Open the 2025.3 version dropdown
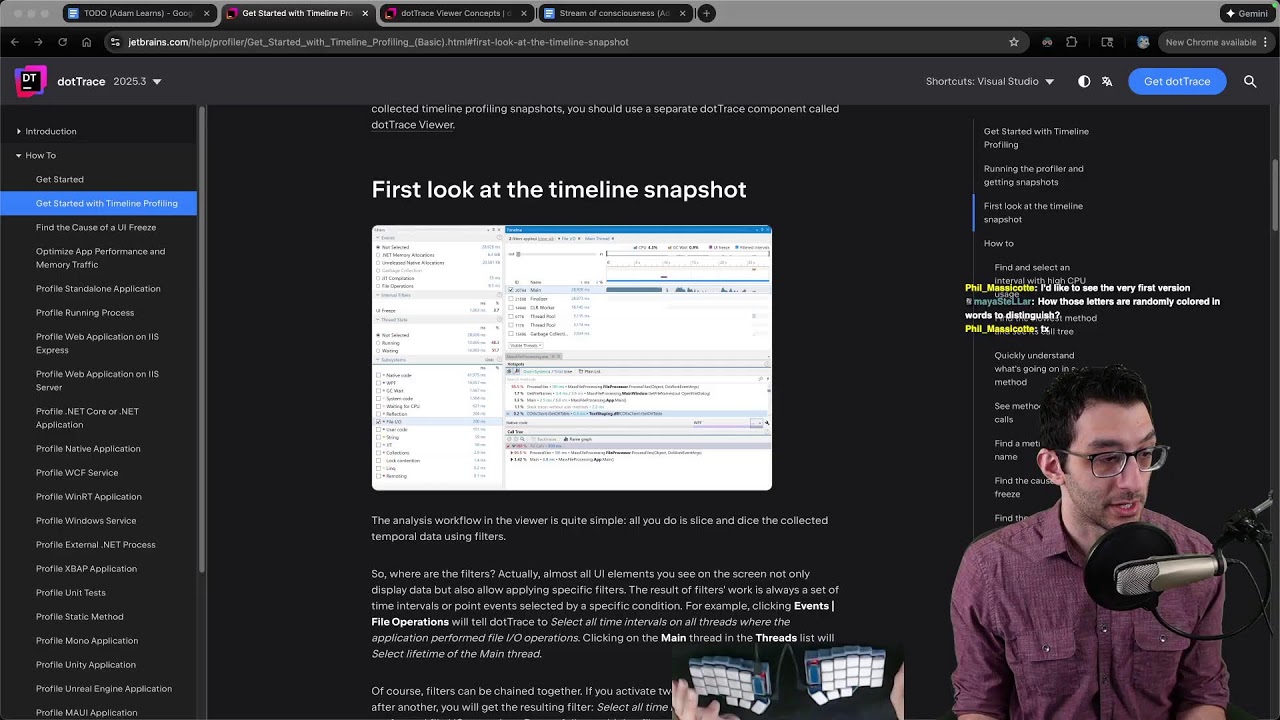Image resolution: width=1280 pixels, height=720 pixels. click(x=137, y=81)
